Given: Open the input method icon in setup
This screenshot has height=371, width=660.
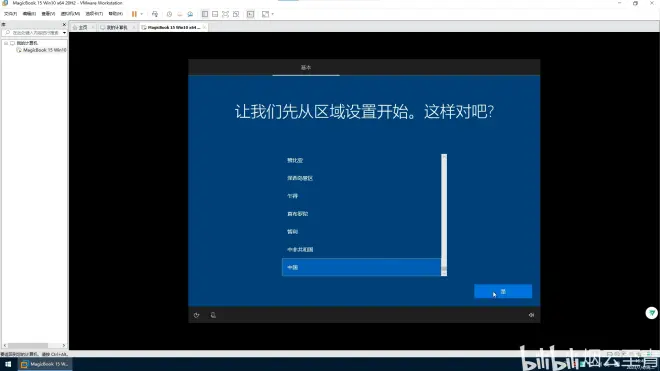Looking at the screenshot, I should 213,315.
